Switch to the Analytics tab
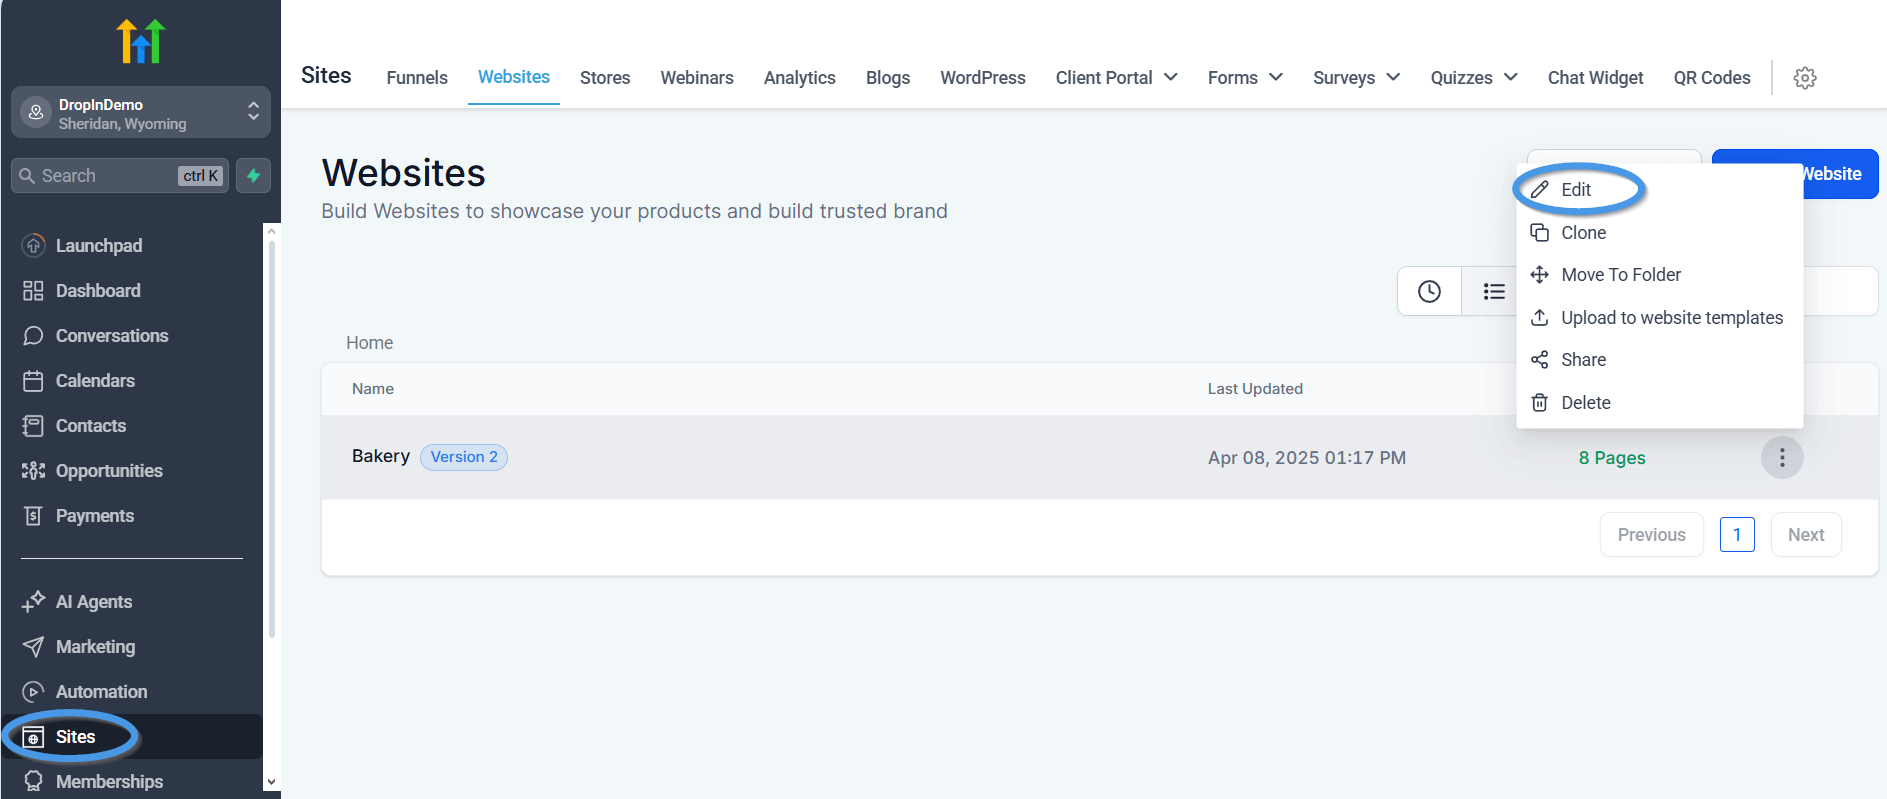This screenshot has height=799, width=1887. (800, 78)
